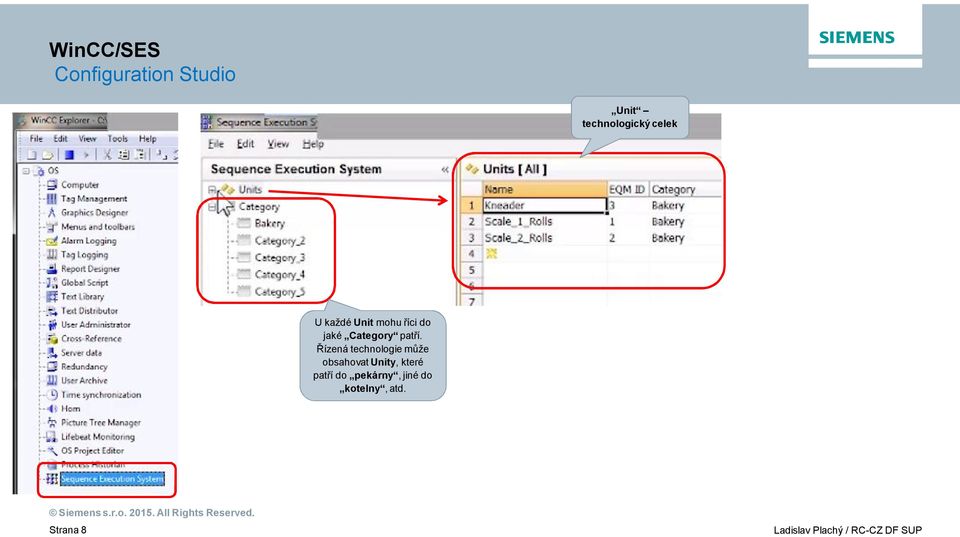
Task: Click the blue Deactivate square toolbar icon
Action: pyautogui.click(x=69, y=155)
